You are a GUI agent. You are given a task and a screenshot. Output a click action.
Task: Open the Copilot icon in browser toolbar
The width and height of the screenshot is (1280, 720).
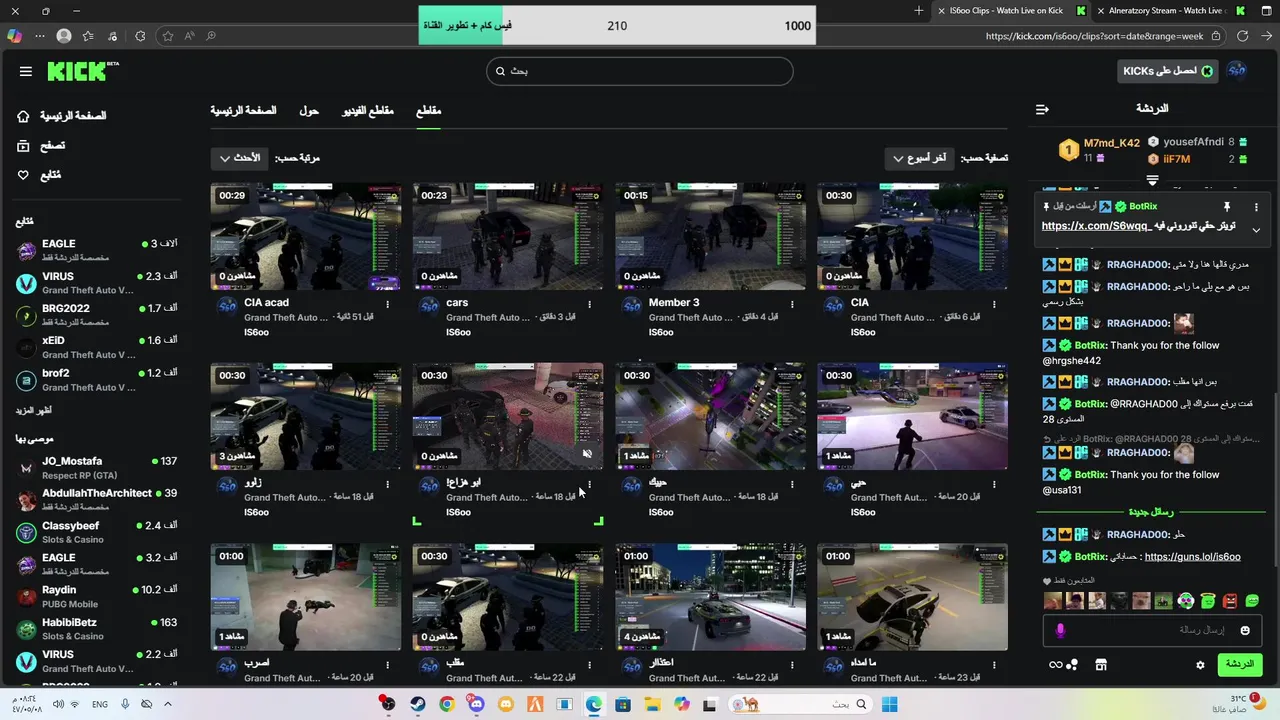14,36
